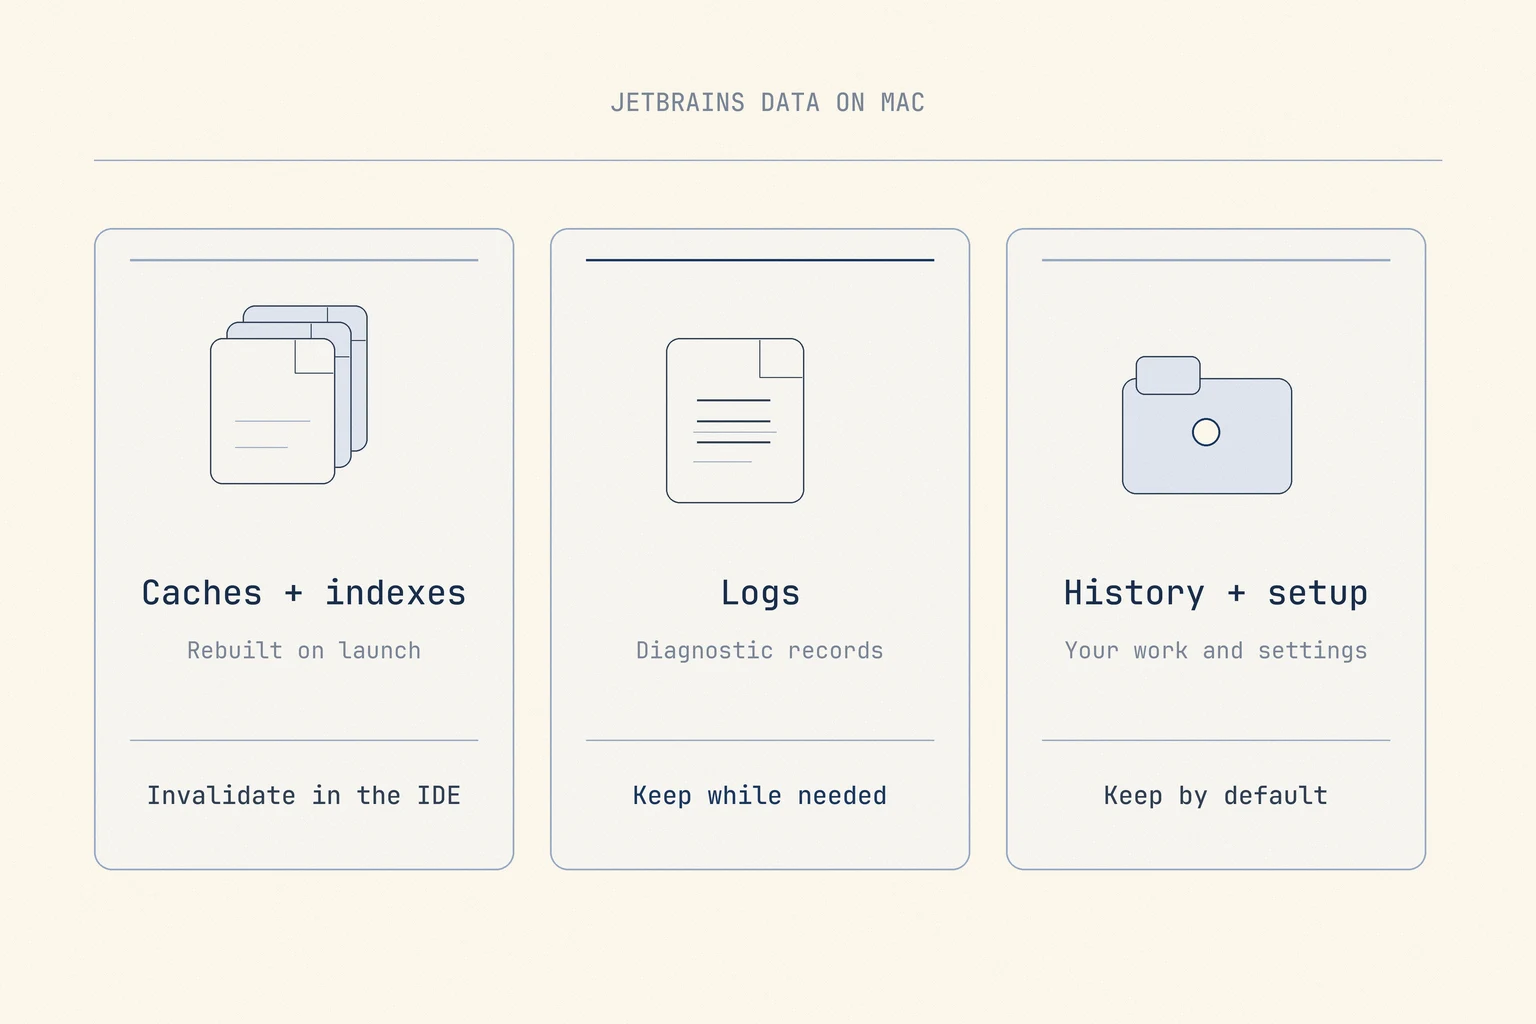Click 'Your work and settings' subtitle

[1216, 651]
